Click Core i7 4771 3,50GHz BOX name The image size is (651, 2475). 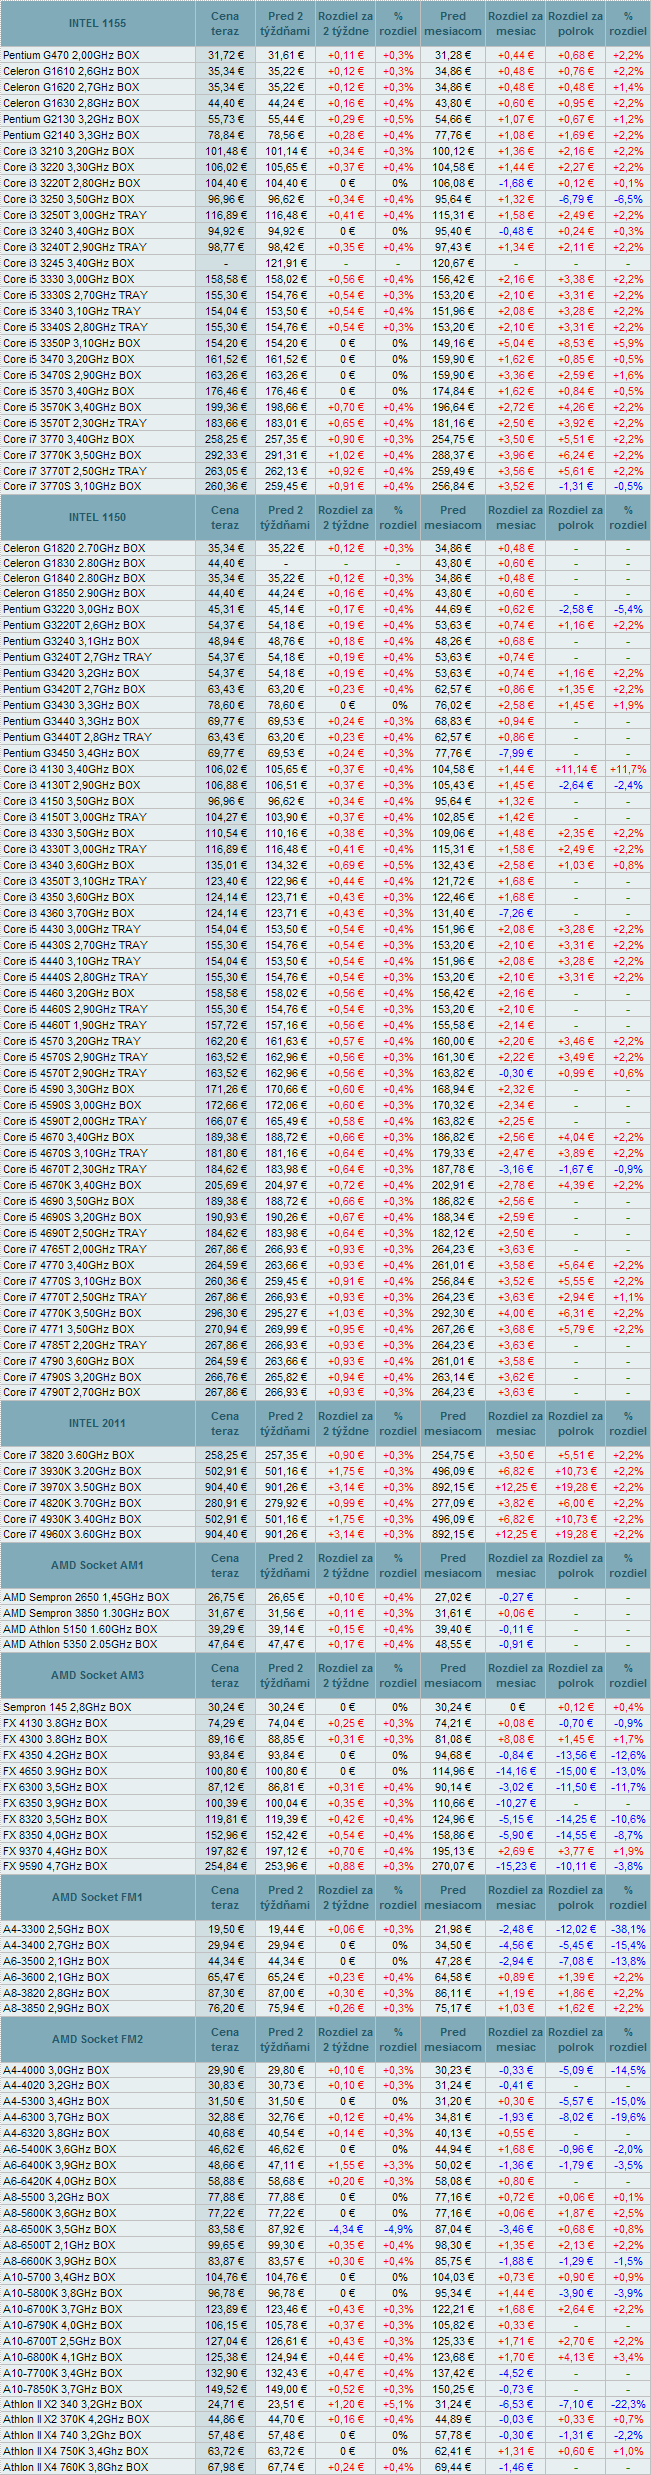coord(68,1329)
